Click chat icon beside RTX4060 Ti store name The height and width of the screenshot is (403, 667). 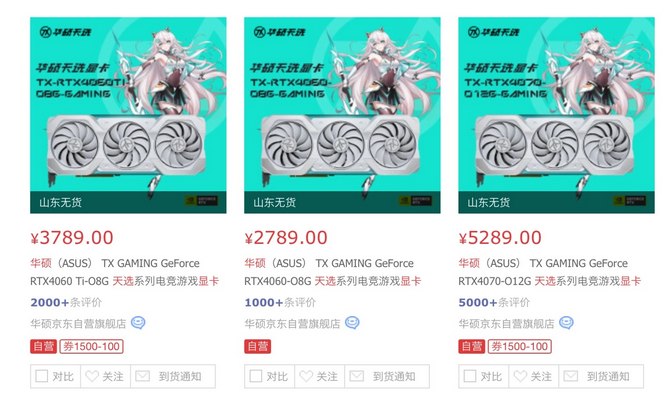click(138, 323)
